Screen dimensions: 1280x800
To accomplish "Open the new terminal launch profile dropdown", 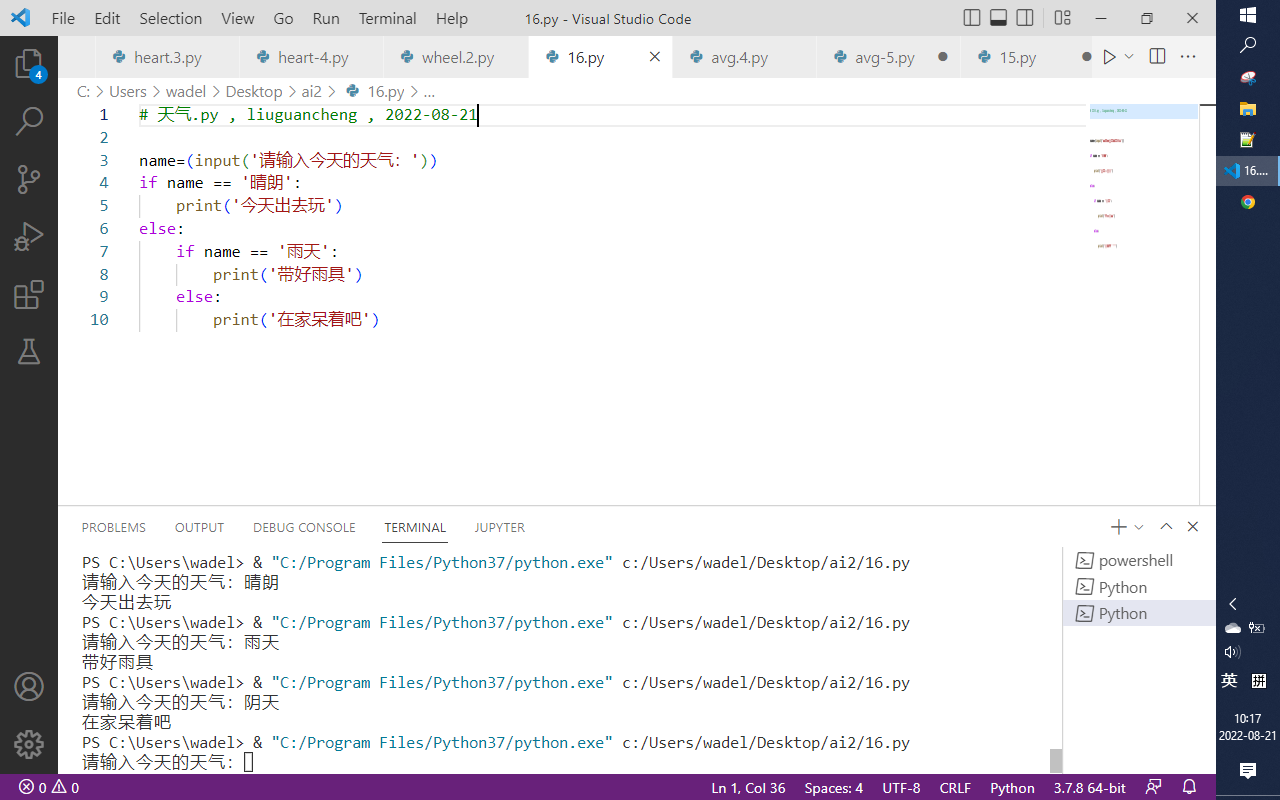I will click(1139, 527).
